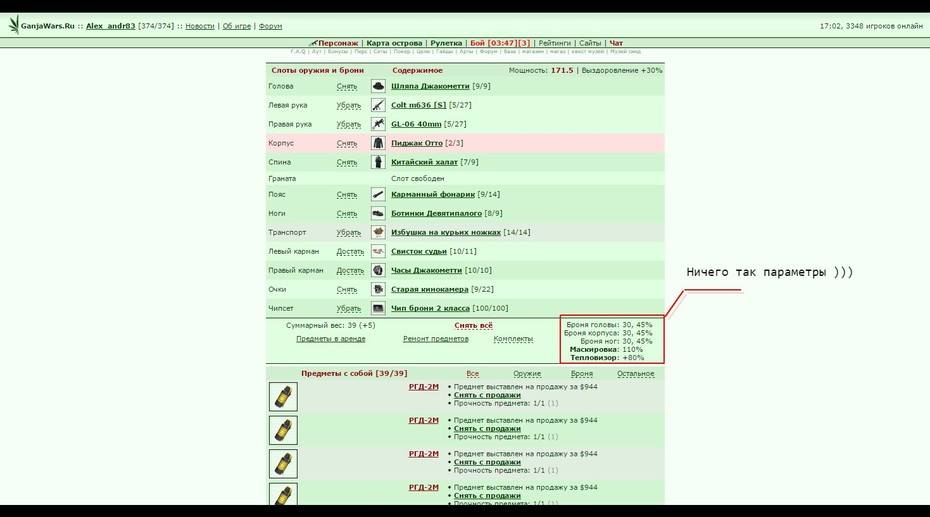The width and height of the screenshot is (930, 517).
Task: Open the Китайский халат item link
Action: [x=424, y=162]
